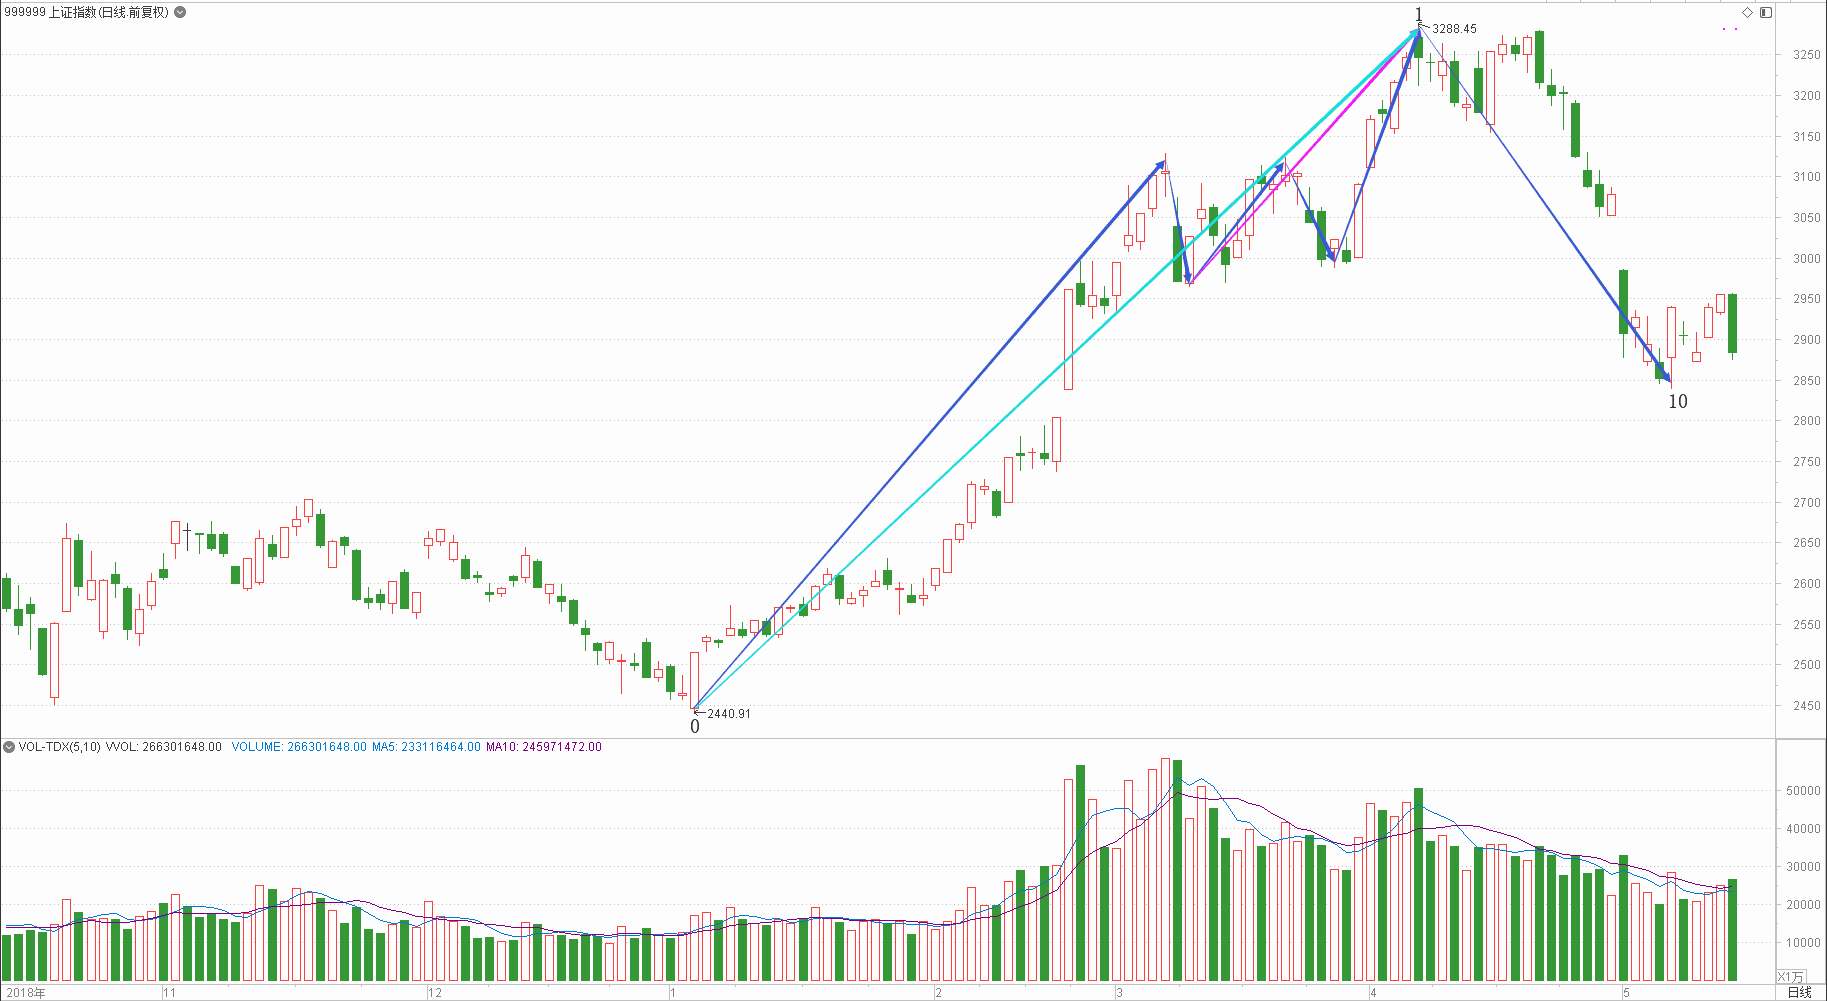
Task: Click the diamond icon at chart top-right
Action: (1748, 12)
